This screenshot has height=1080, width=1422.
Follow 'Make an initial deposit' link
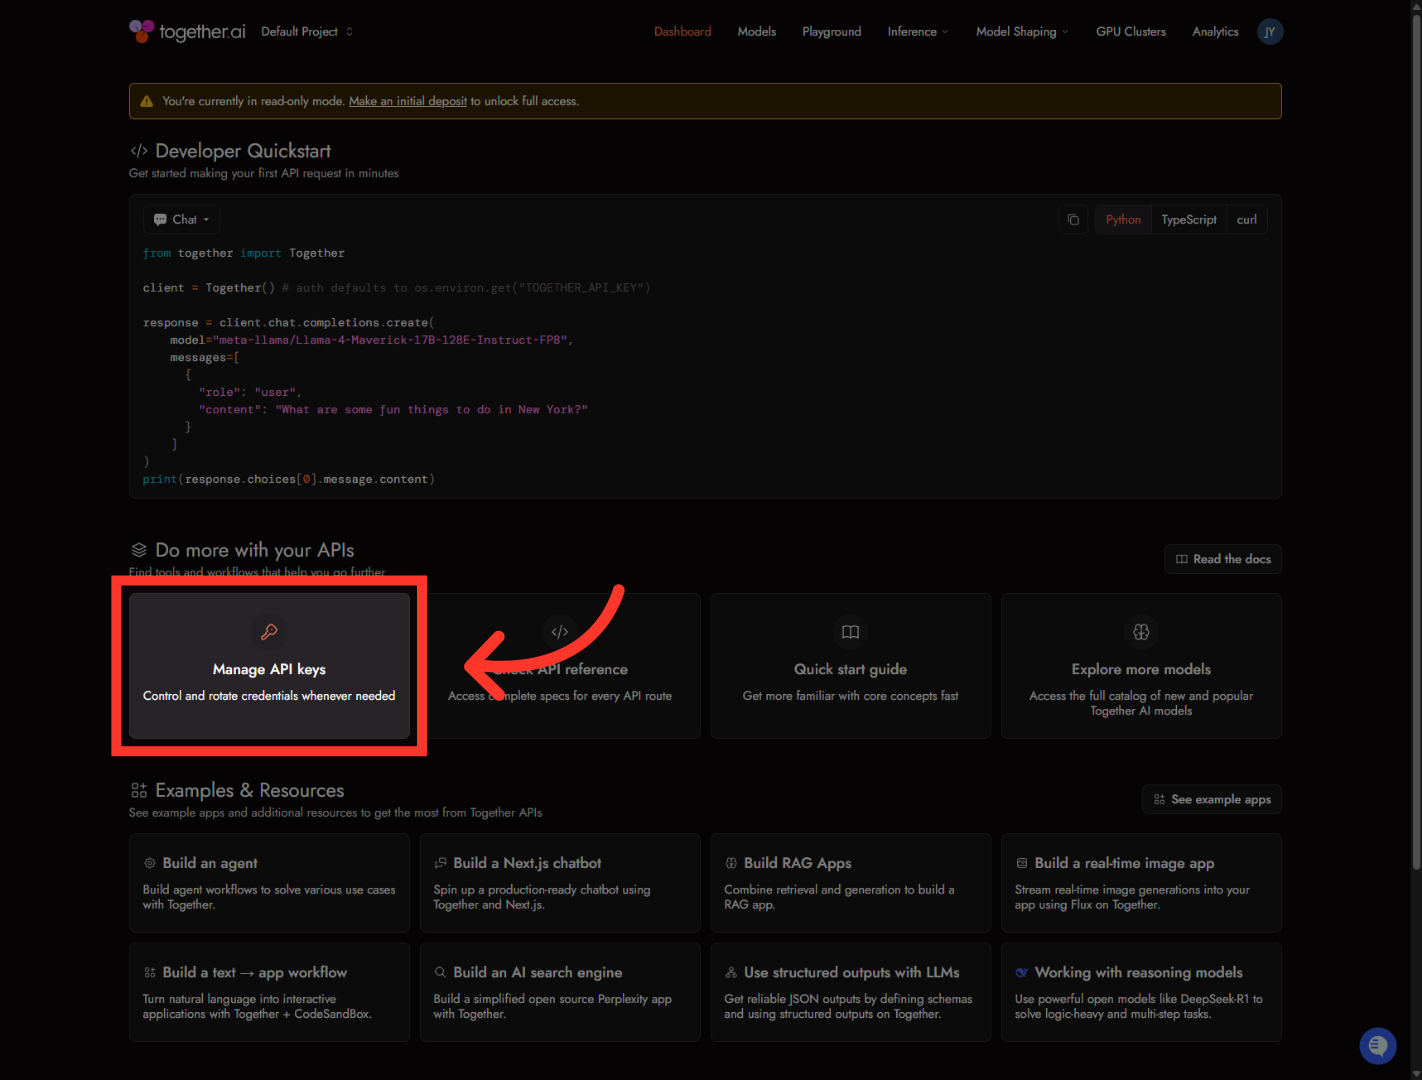point(408,101)
